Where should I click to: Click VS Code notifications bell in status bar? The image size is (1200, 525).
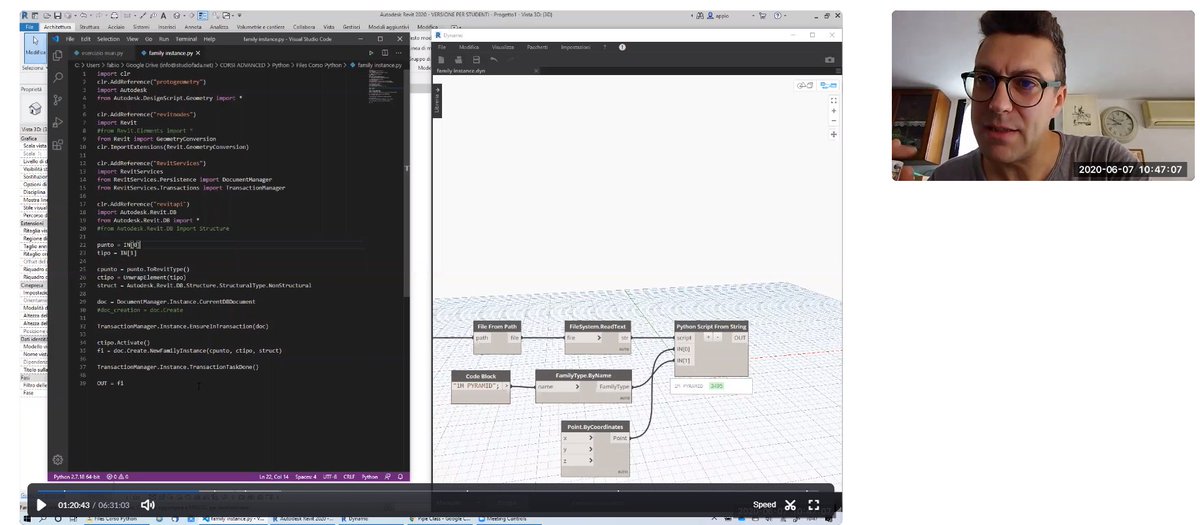[402, 477]
